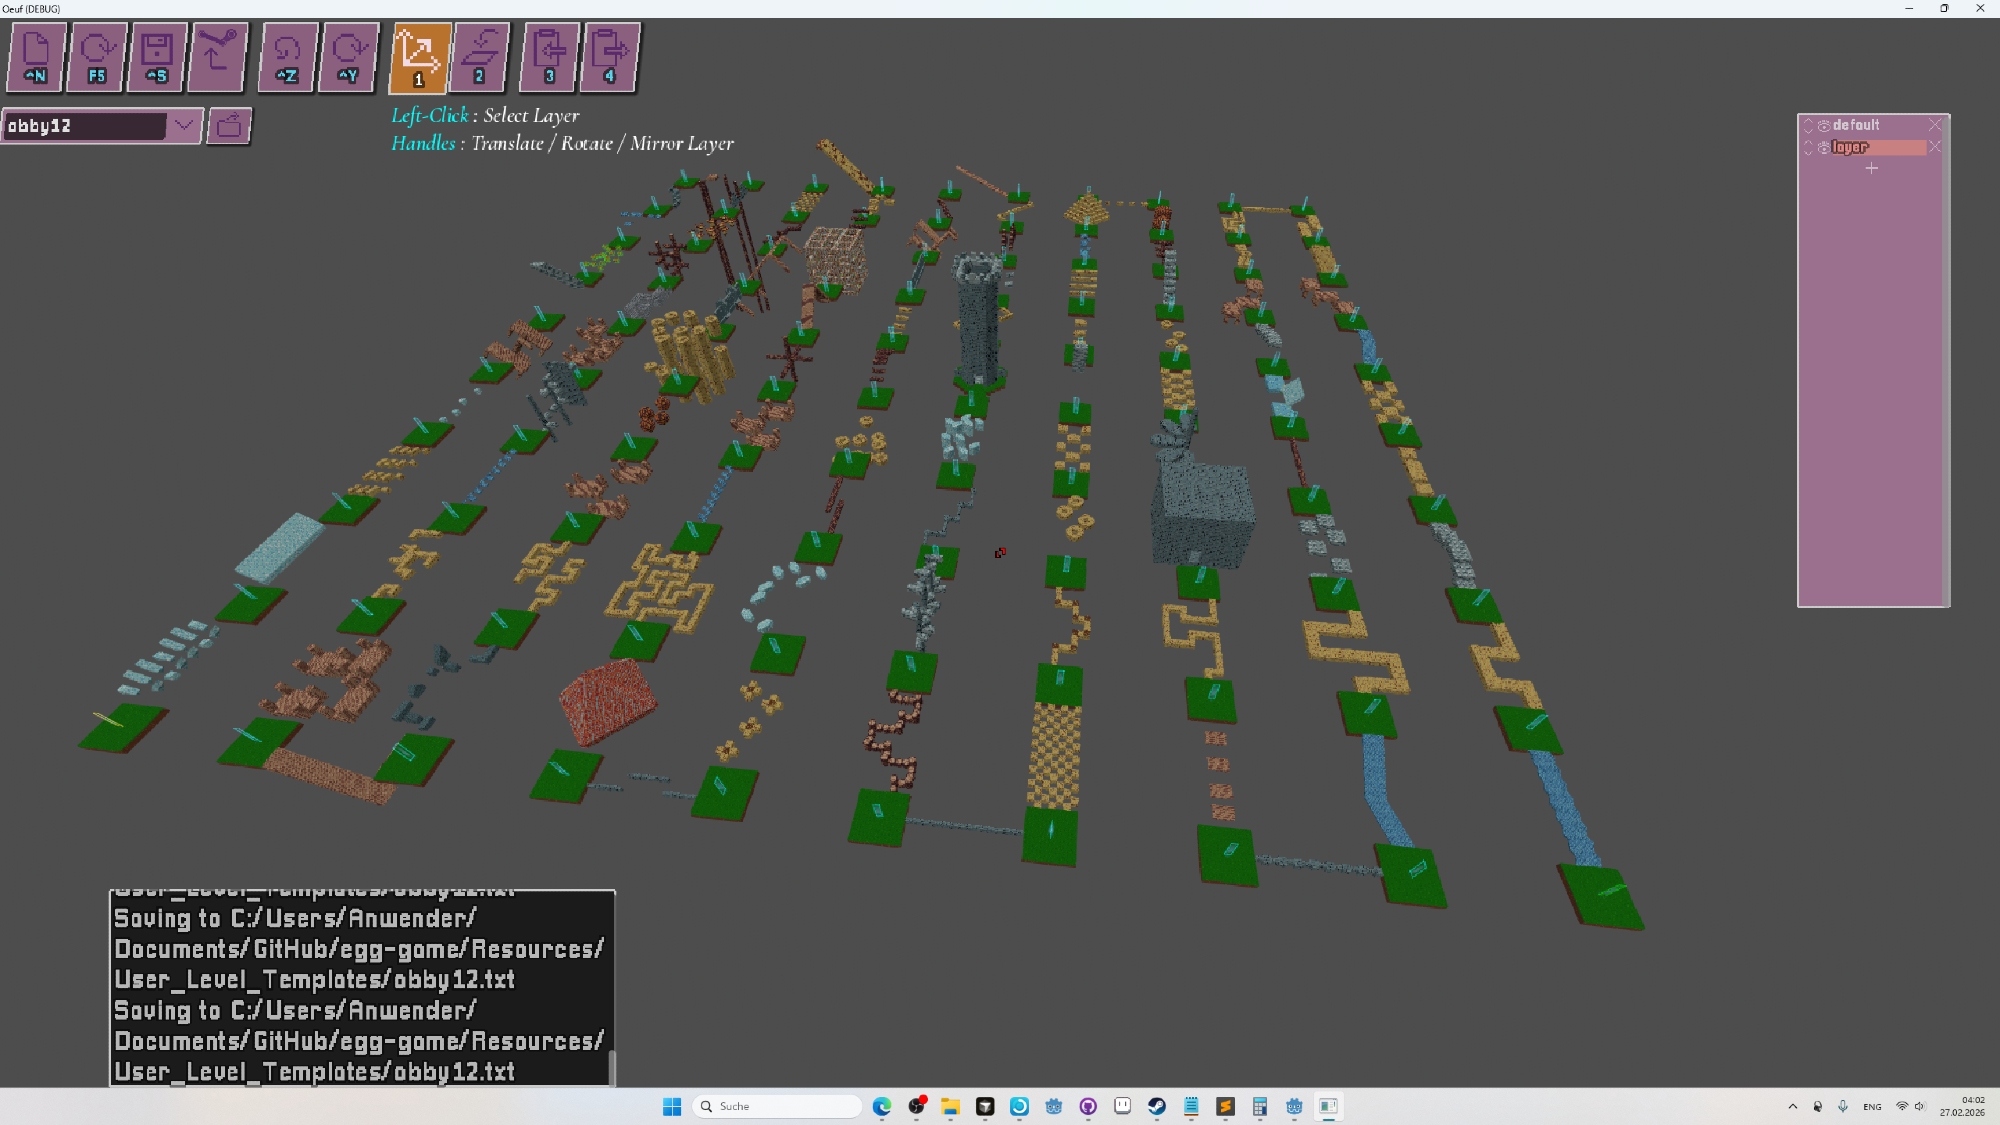Viewport: 2000px width, 1125px height.
Task: Click clipboard export tool 4
Action: (609, 57)
